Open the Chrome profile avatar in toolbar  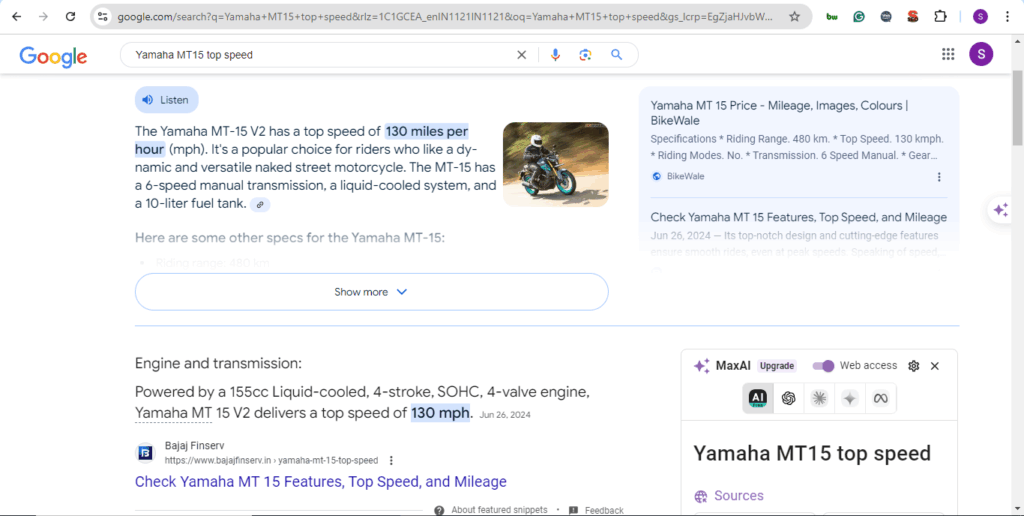click(x=980, y=17)
